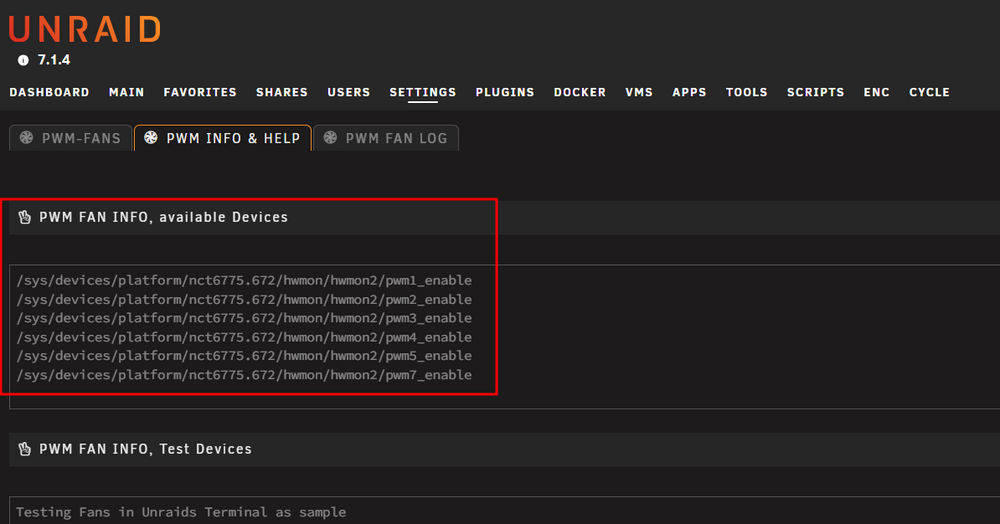Click the fan icon on PWM INFO & HELP tab
The height and width of the screenshot is (524, 1000).
(x=151, y=138)
